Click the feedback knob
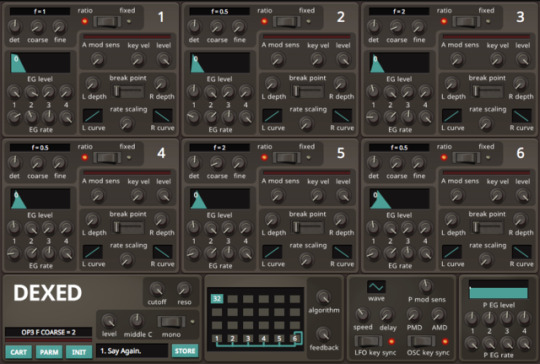Image resolution: width=540 pixels, height=364 pixels. tap(323, 334)
